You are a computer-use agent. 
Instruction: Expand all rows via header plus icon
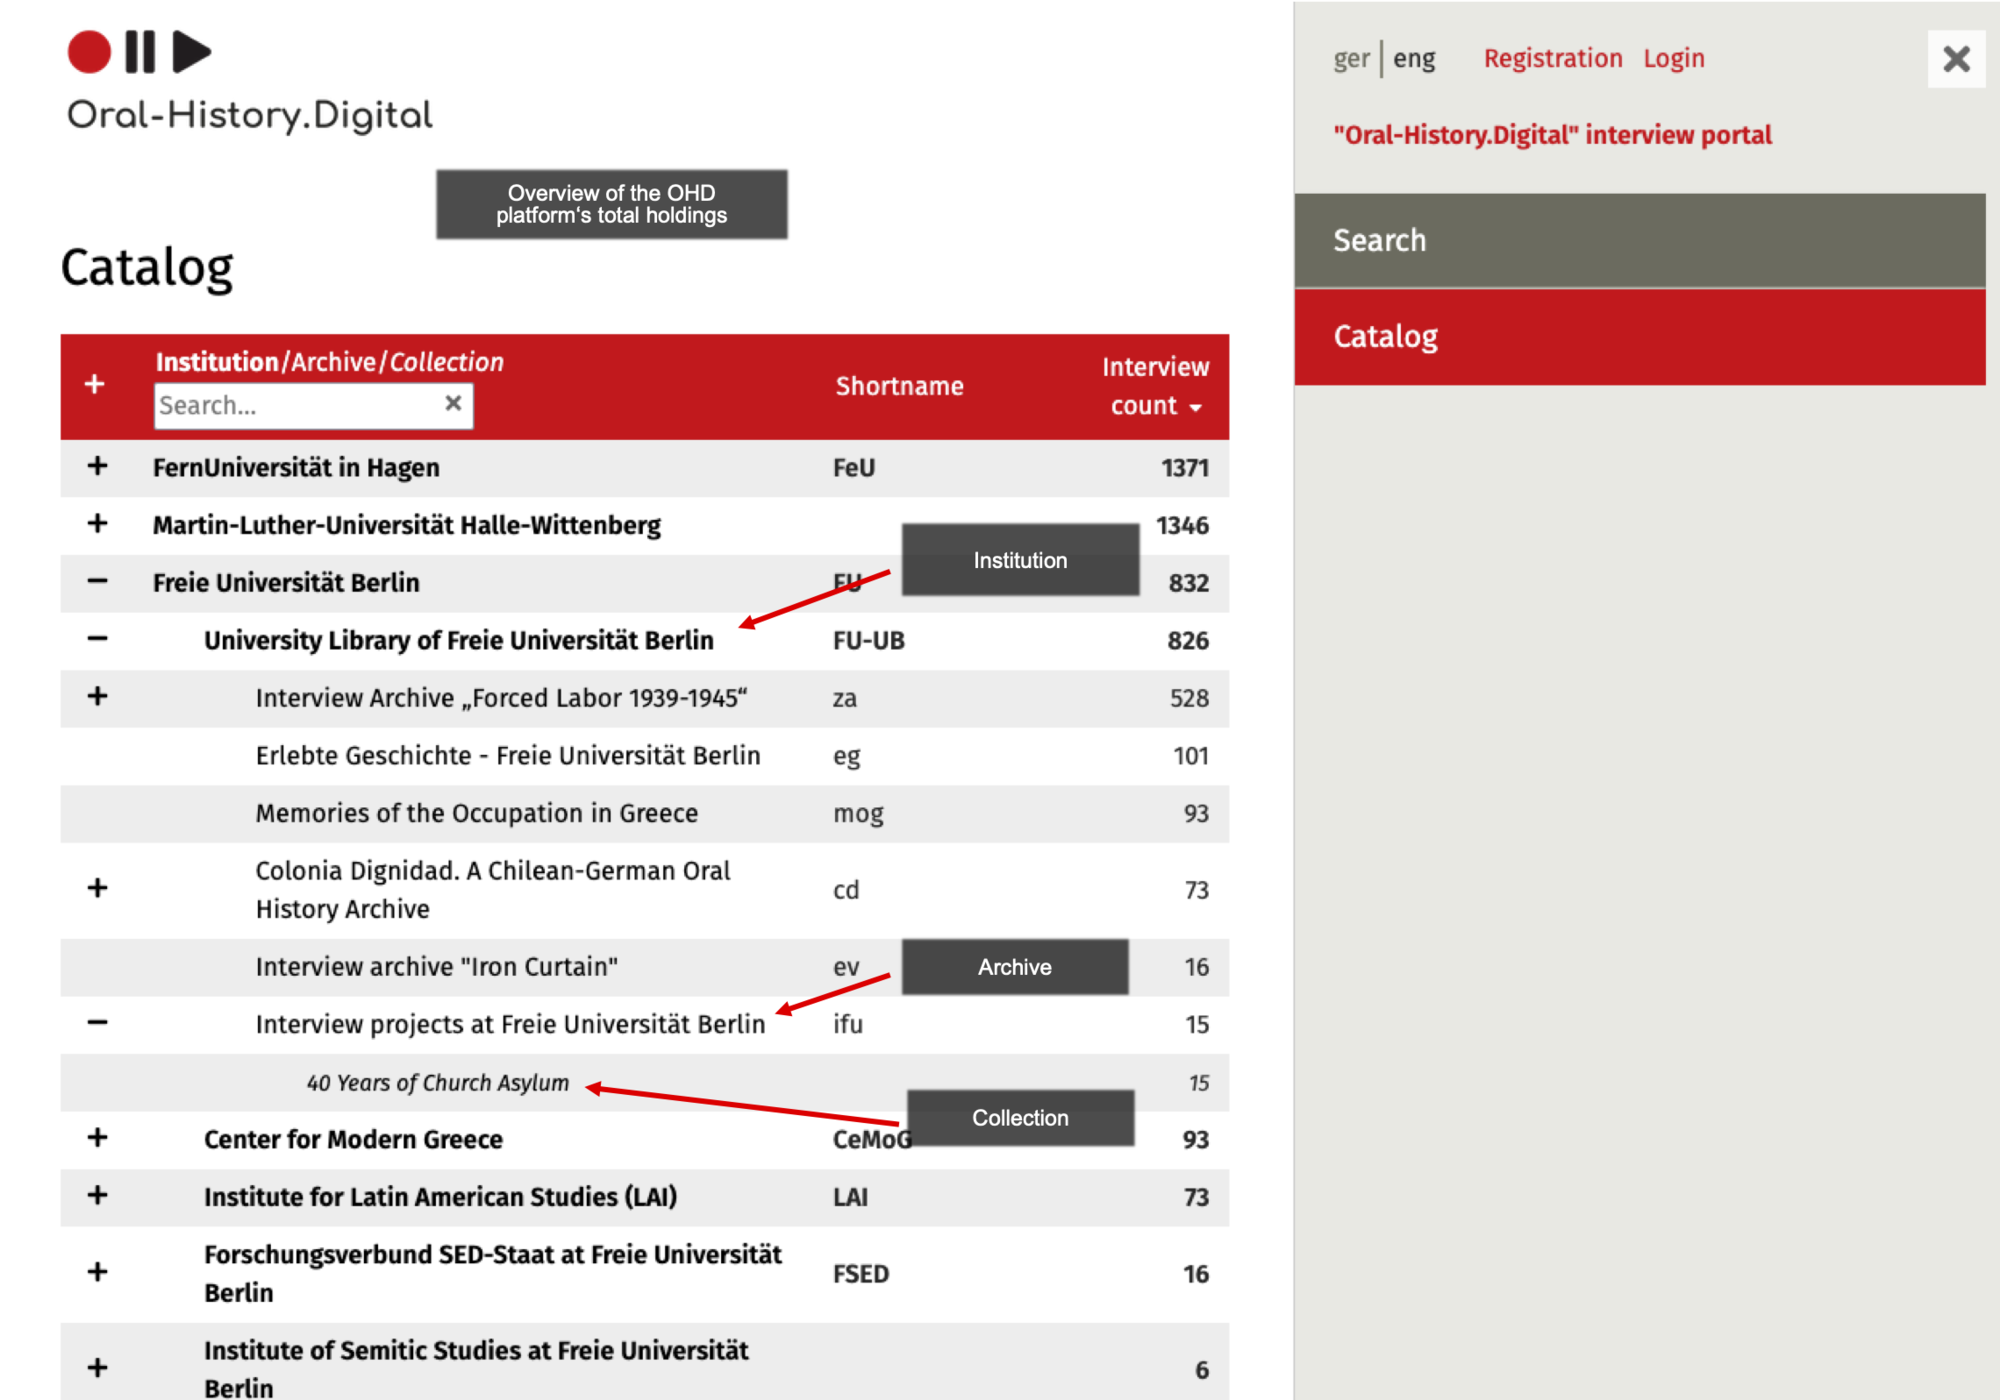(95, 384)
